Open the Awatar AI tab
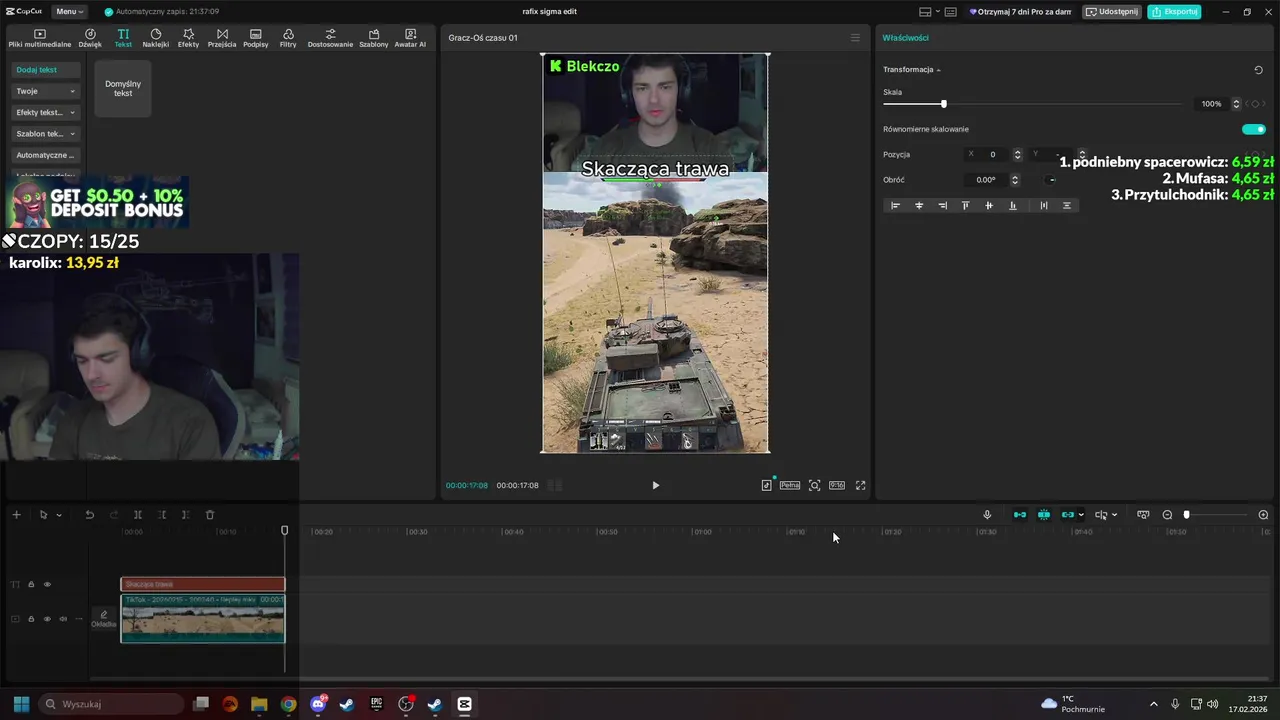This screenshot has height=720, width=1280. (410, 38)
